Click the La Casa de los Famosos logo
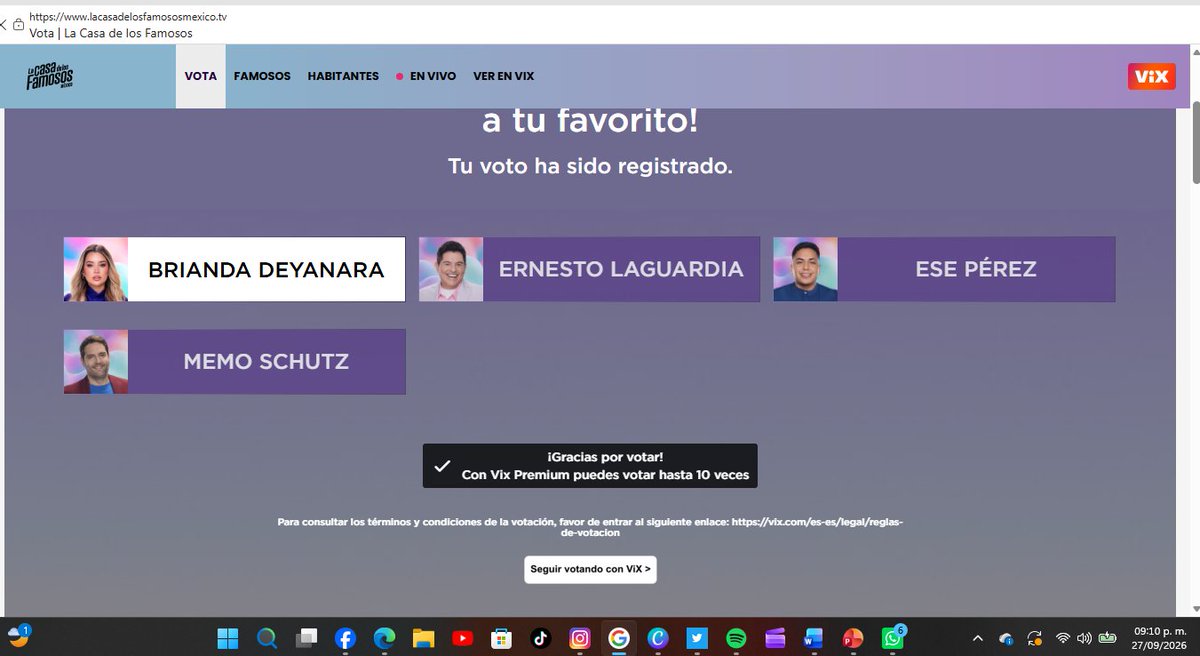Screen dimensions: 1200x656 click(50, 76)
